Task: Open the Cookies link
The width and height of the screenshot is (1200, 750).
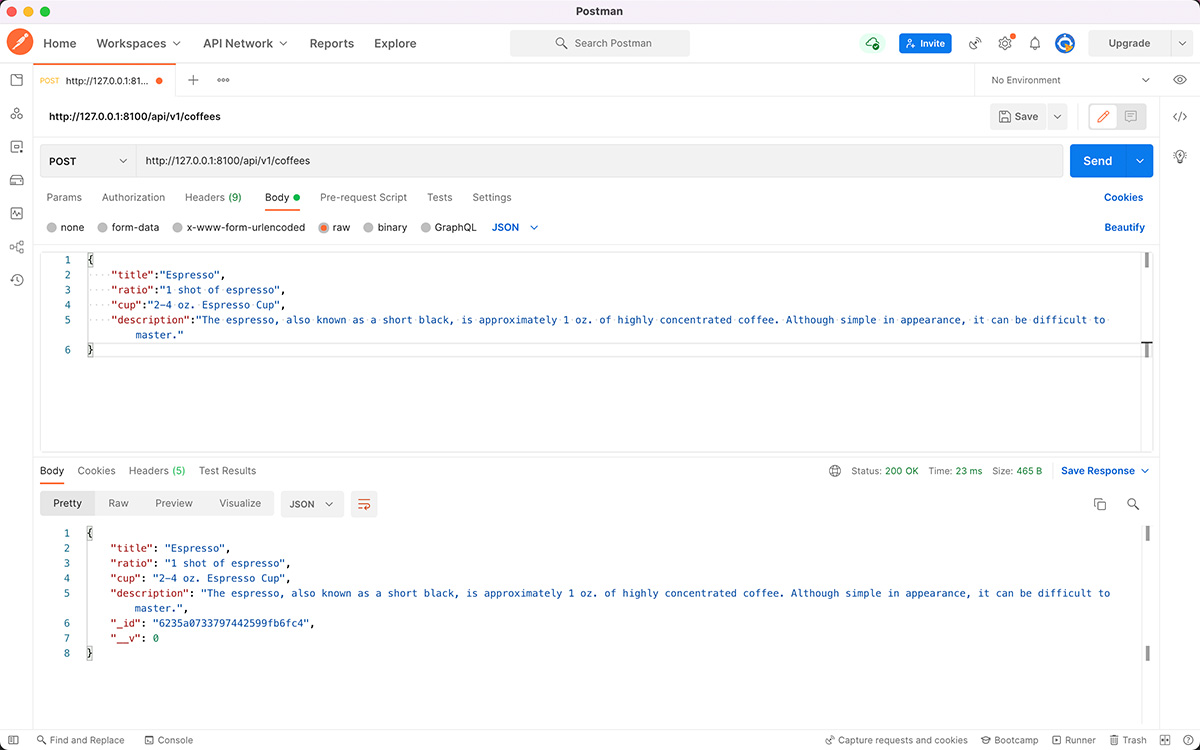Action: pos(1123,197)
